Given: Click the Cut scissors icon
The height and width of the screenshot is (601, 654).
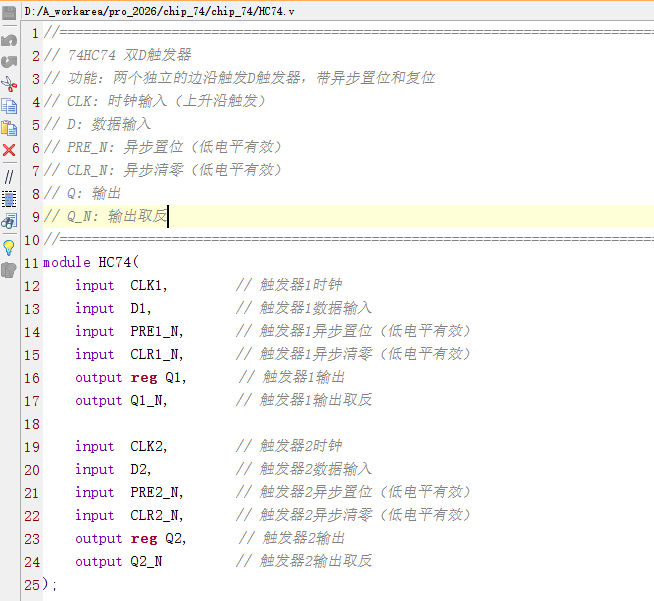Looking at the screenshot, I should pyautogui.click(x=9, y=84).
